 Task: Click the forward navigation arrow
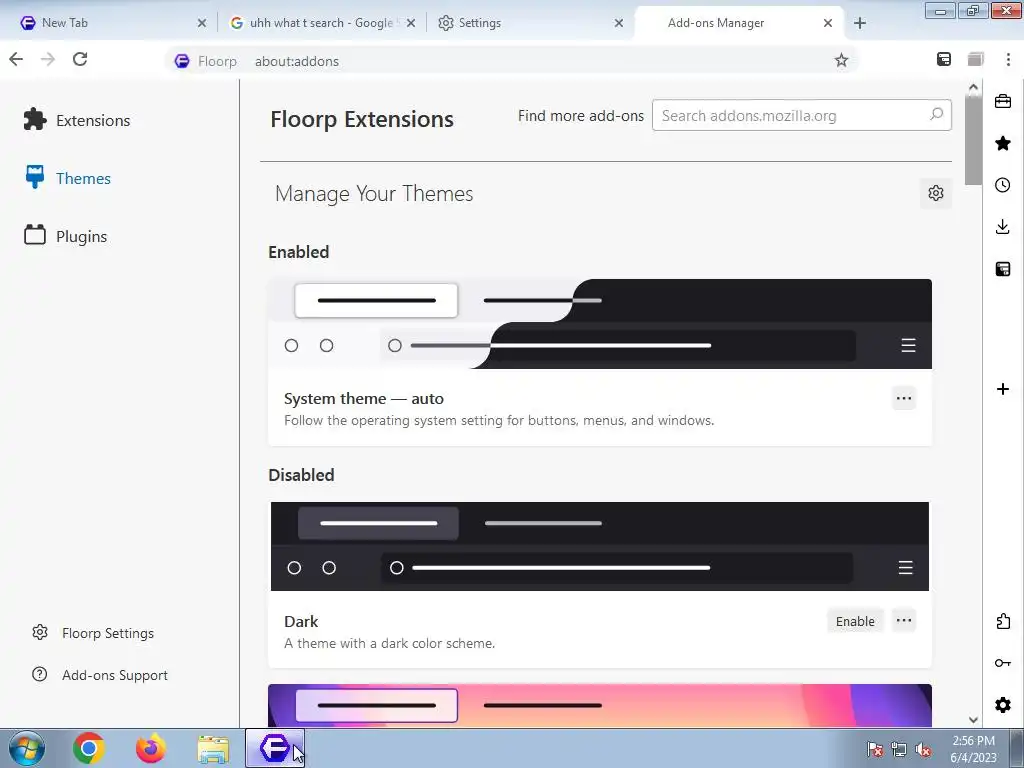pyautogui.click(x=48, y=59)
